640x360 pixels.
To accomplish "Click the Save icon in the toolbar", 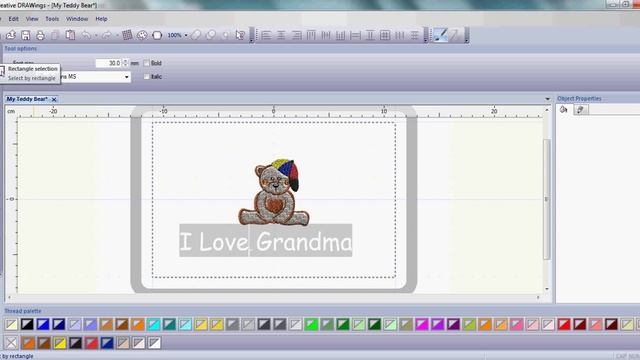I will tap(25, 36).
